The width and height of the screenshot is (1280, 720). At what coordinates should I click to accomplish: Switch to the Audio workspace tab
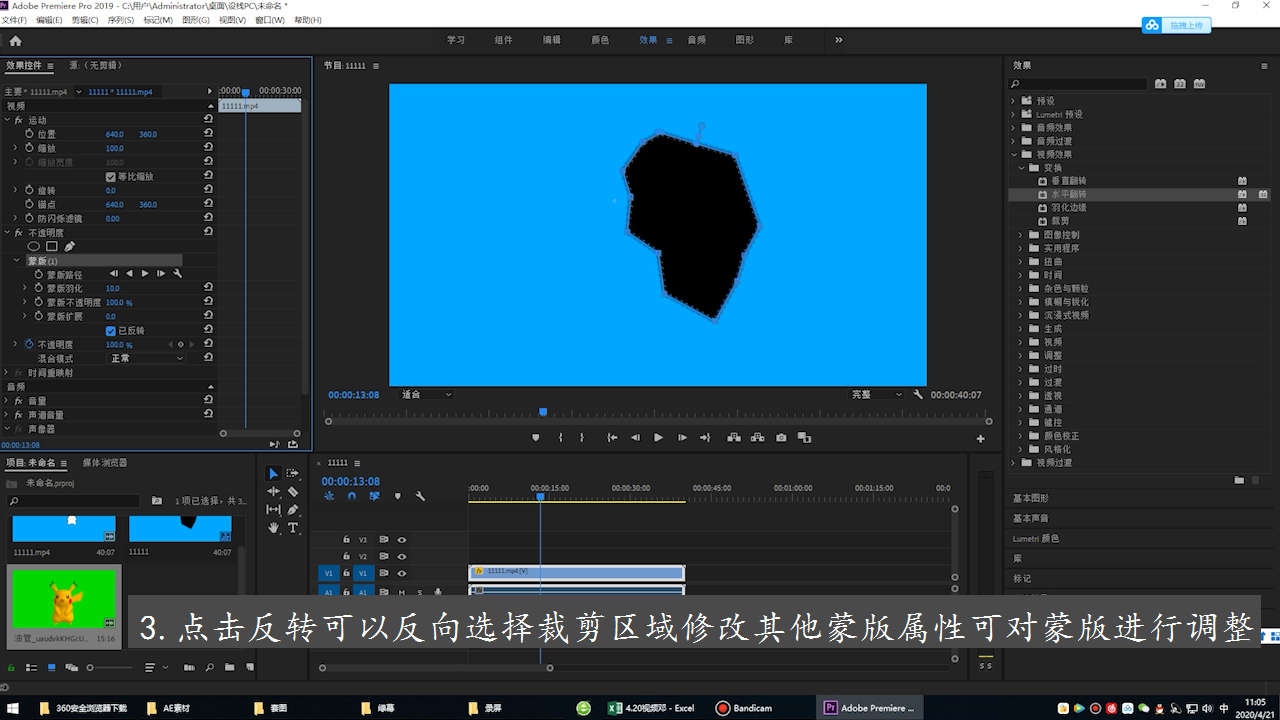click(696, 40)
